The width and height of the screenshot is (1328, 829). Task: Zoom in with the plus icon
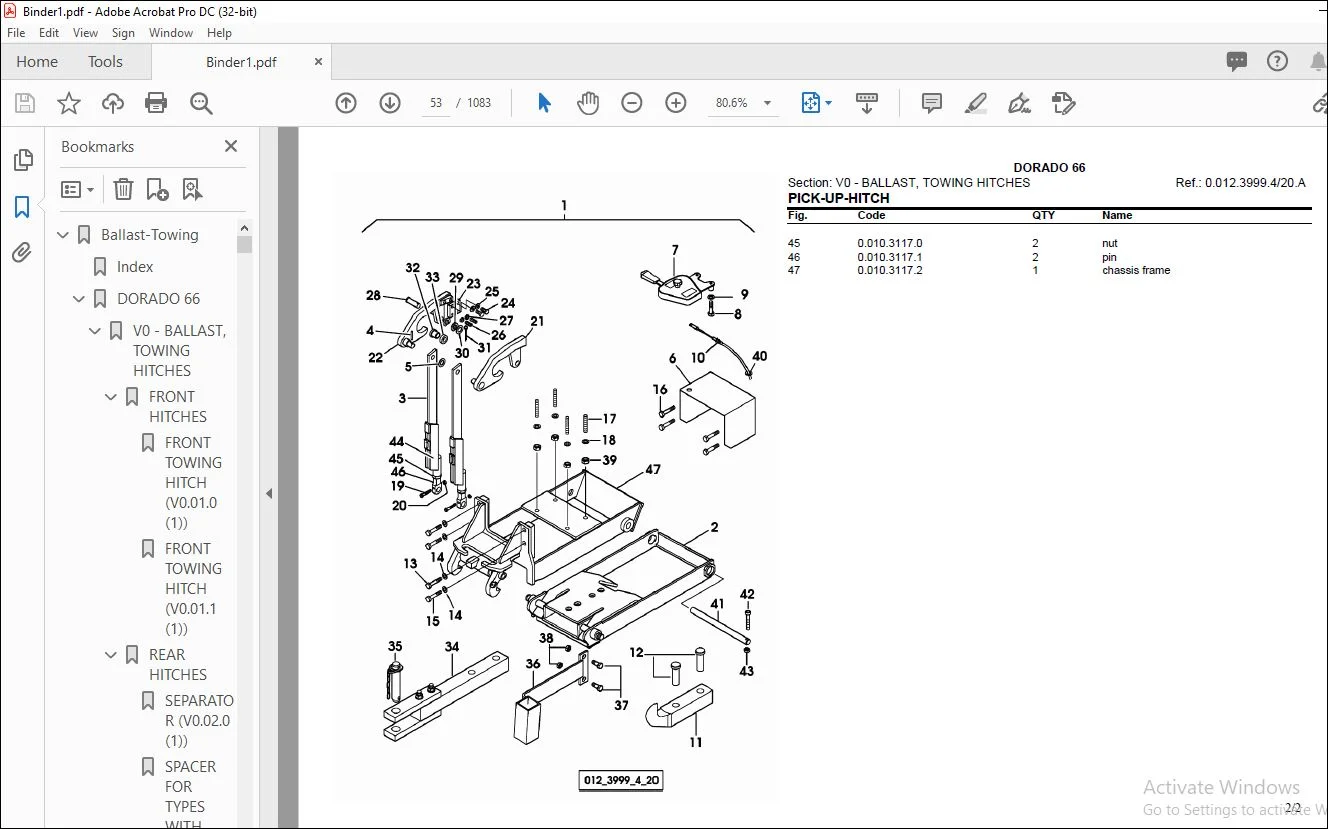(x=676, y=103)
